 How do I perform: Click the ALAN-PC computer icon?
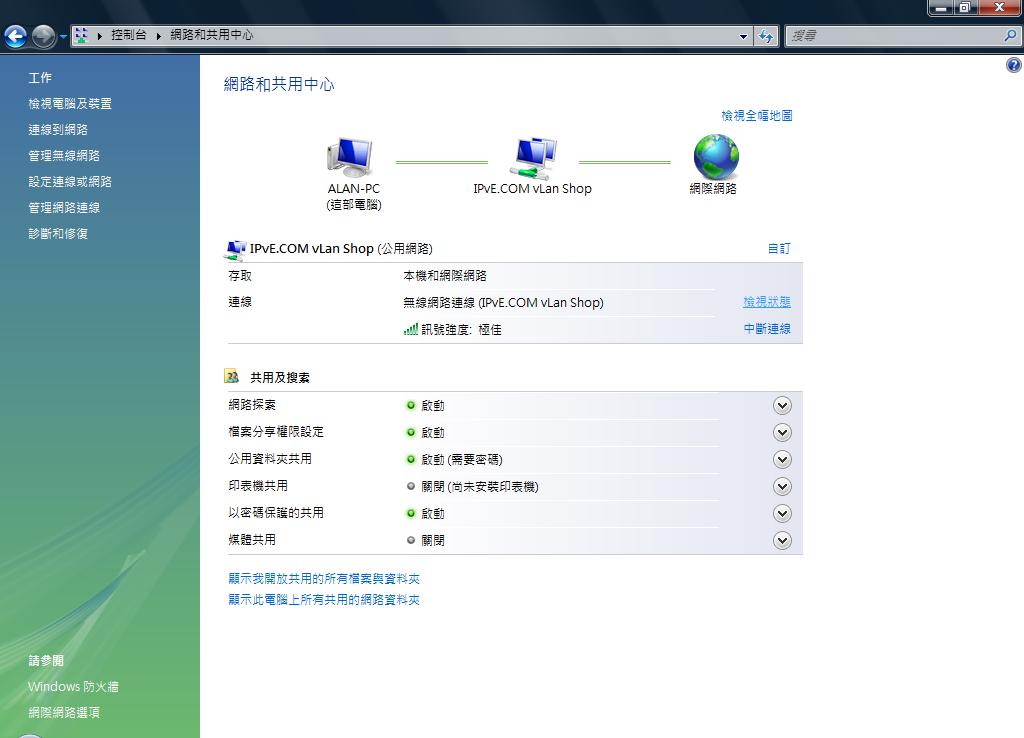coord(347,155)
